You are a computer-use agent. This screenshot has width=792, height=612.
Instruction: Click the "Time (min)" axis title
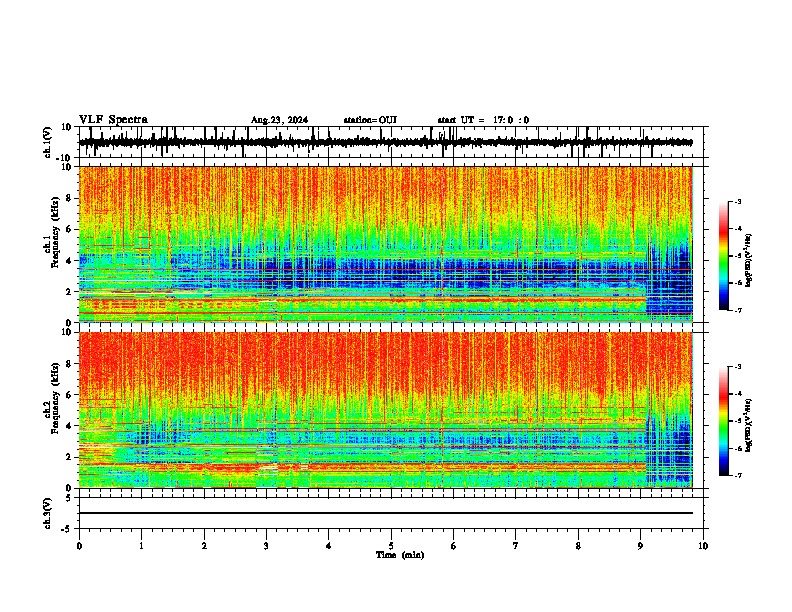coord(400,555)
